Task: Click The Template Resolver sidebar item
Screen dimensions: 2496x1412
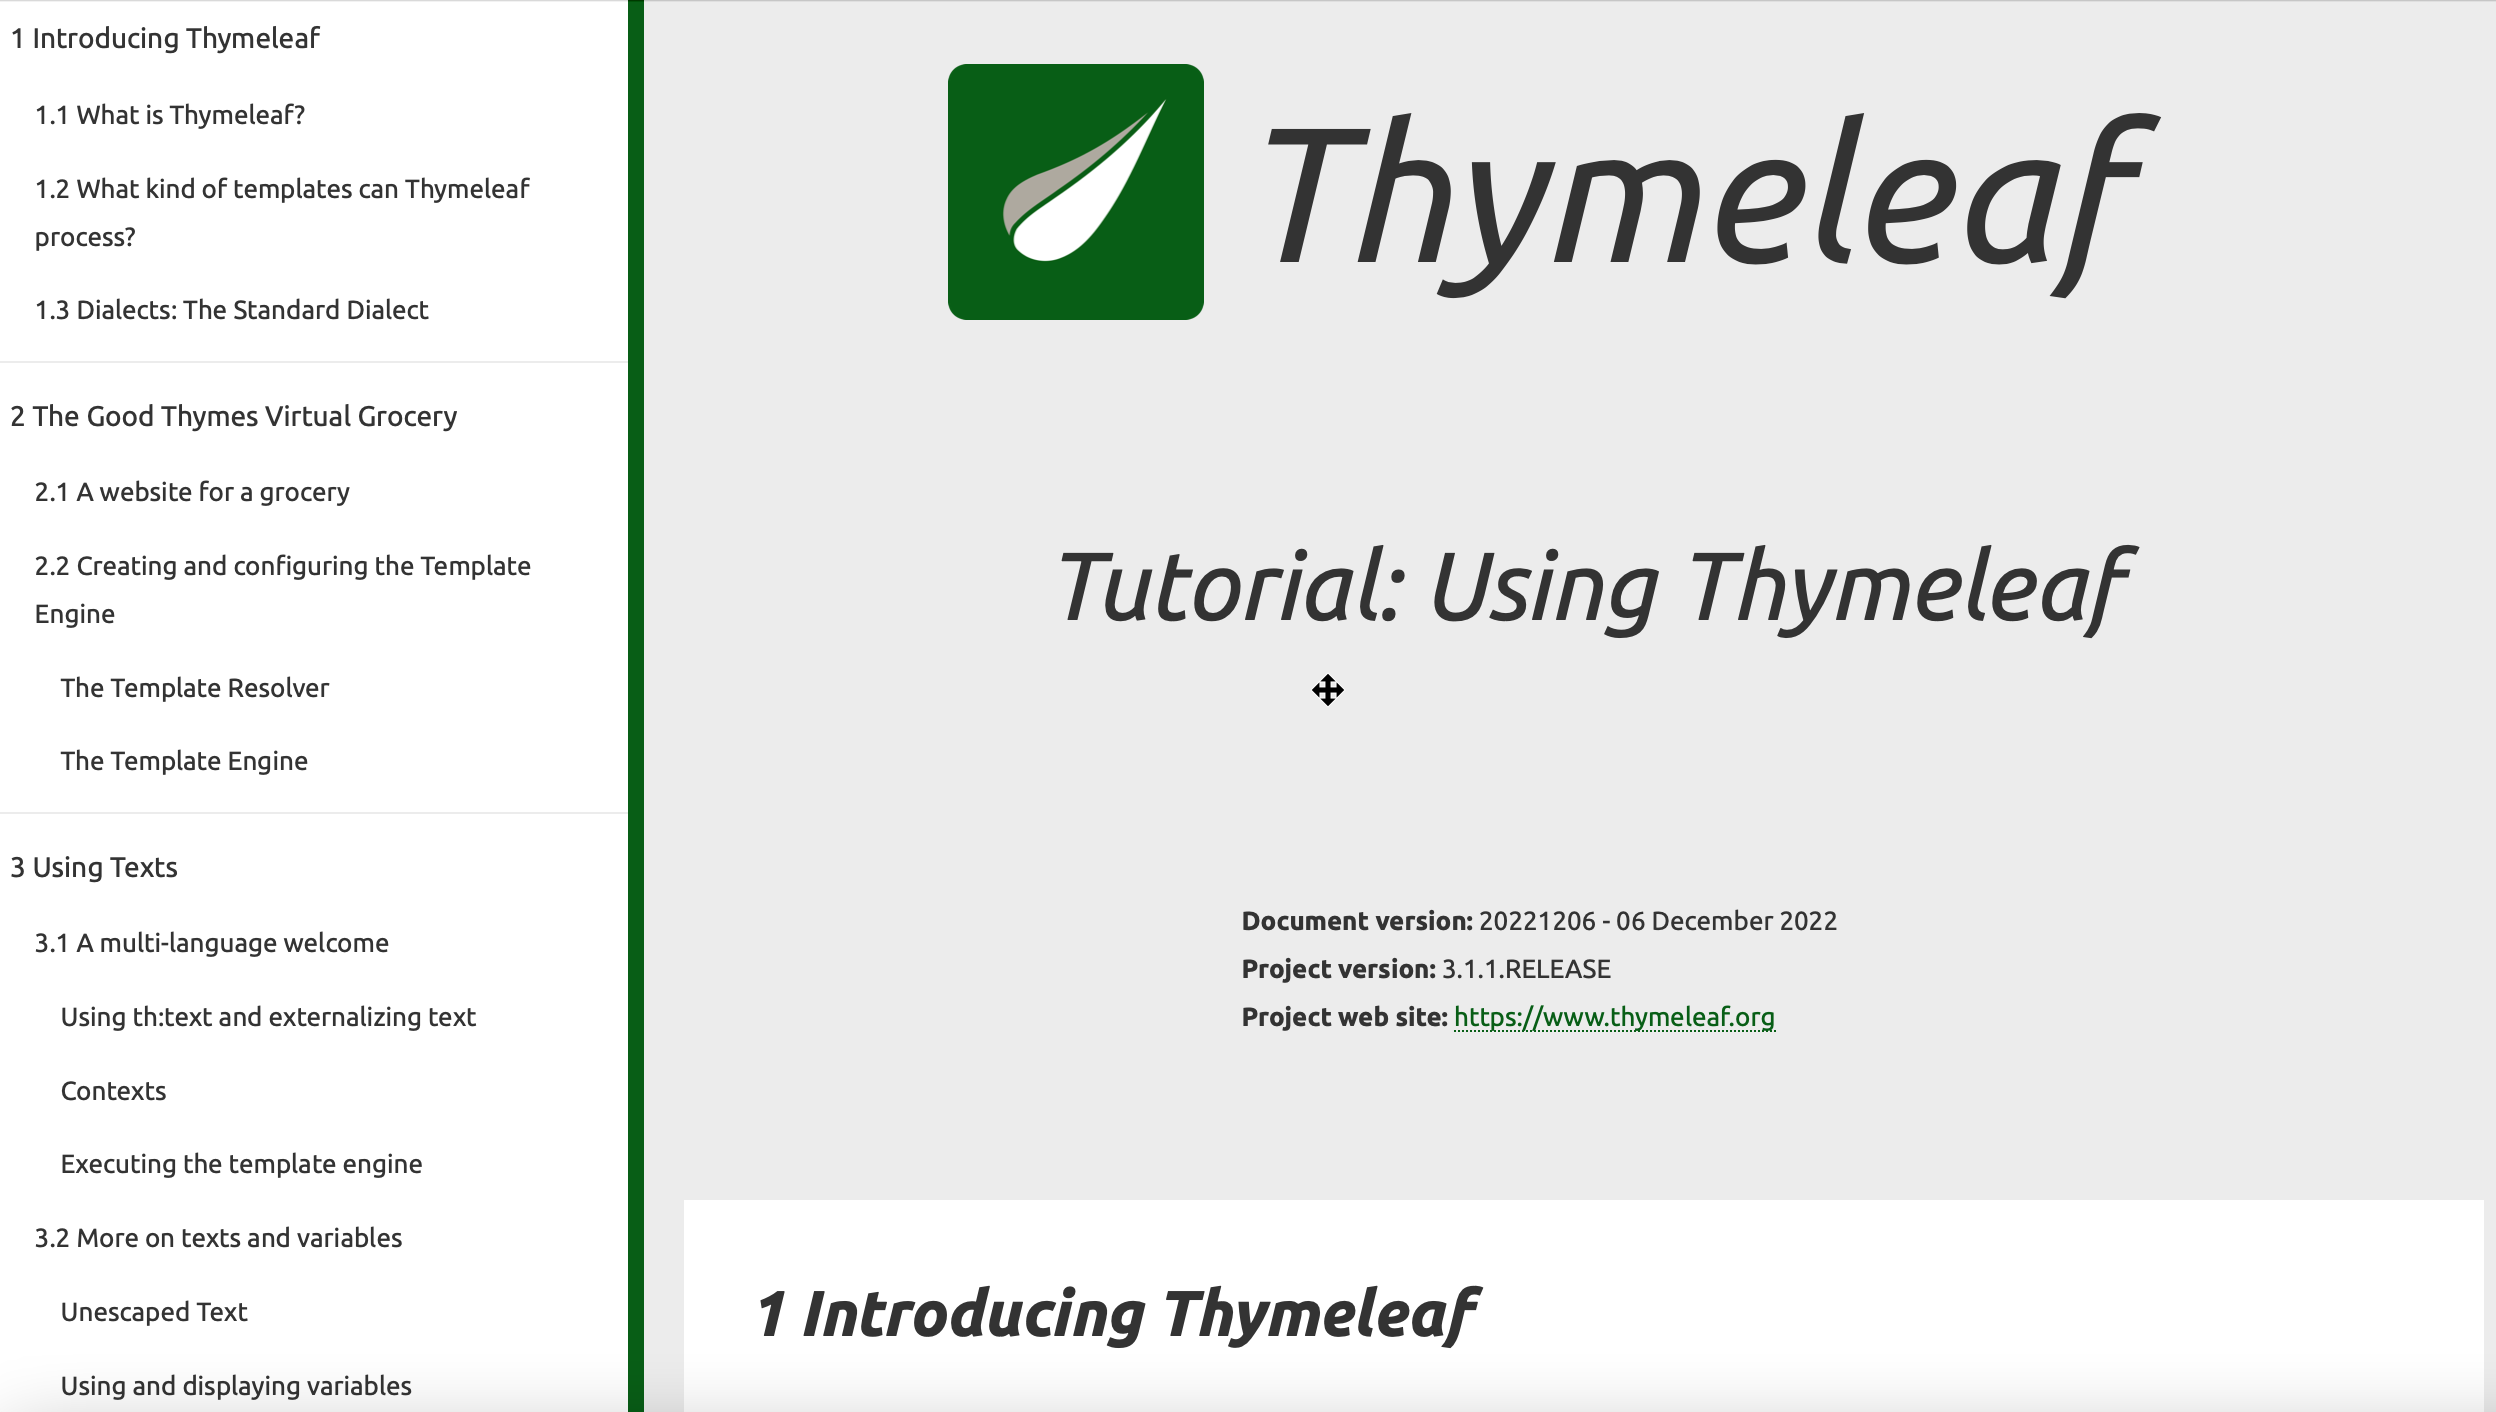Action: (194, 687)
